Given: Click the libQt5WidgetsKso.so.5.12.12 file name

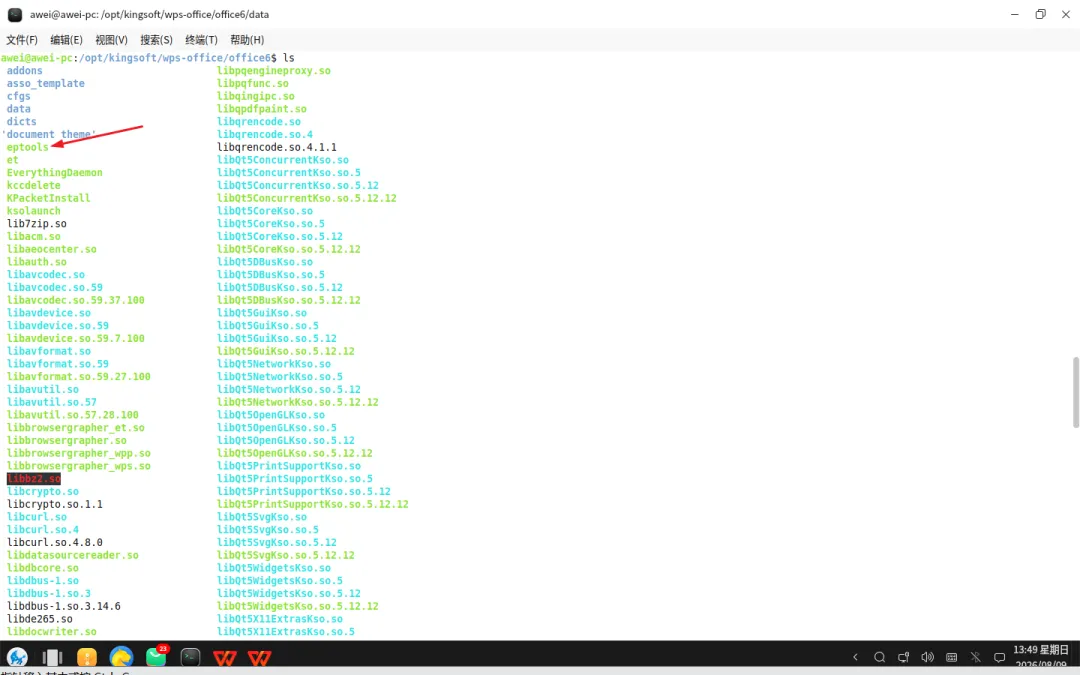Looking at the screenshot, I should pyautogui.click(x=298, y=606).
